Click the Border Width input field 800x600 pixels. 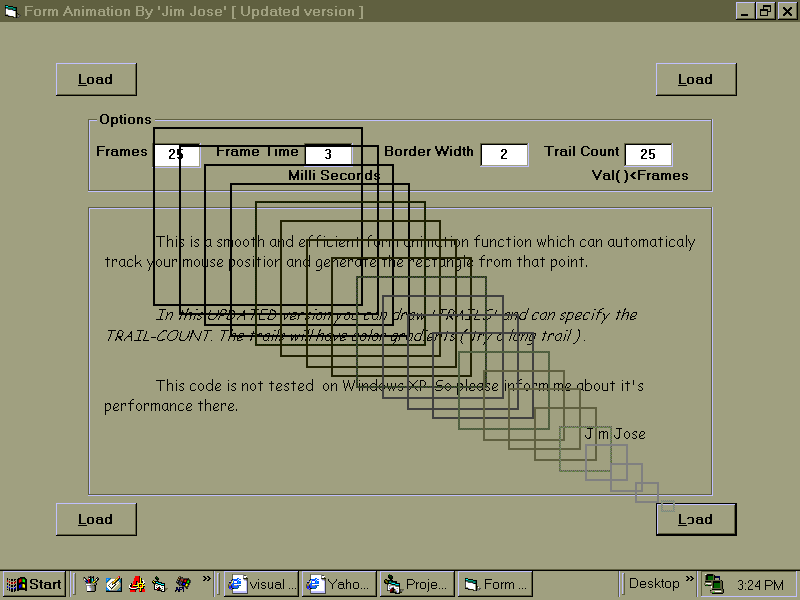[504, 154]
